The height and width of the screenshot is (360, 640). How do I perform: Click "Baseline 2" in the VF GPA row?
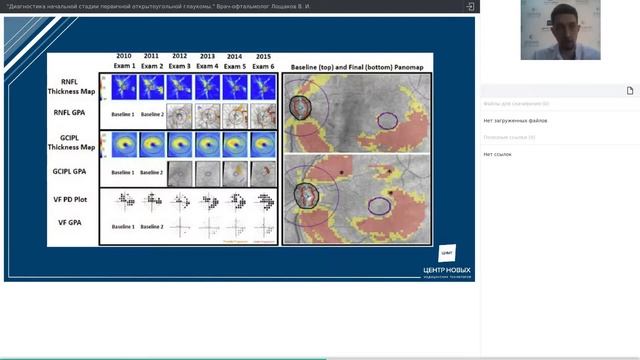(x=152, y=227)
